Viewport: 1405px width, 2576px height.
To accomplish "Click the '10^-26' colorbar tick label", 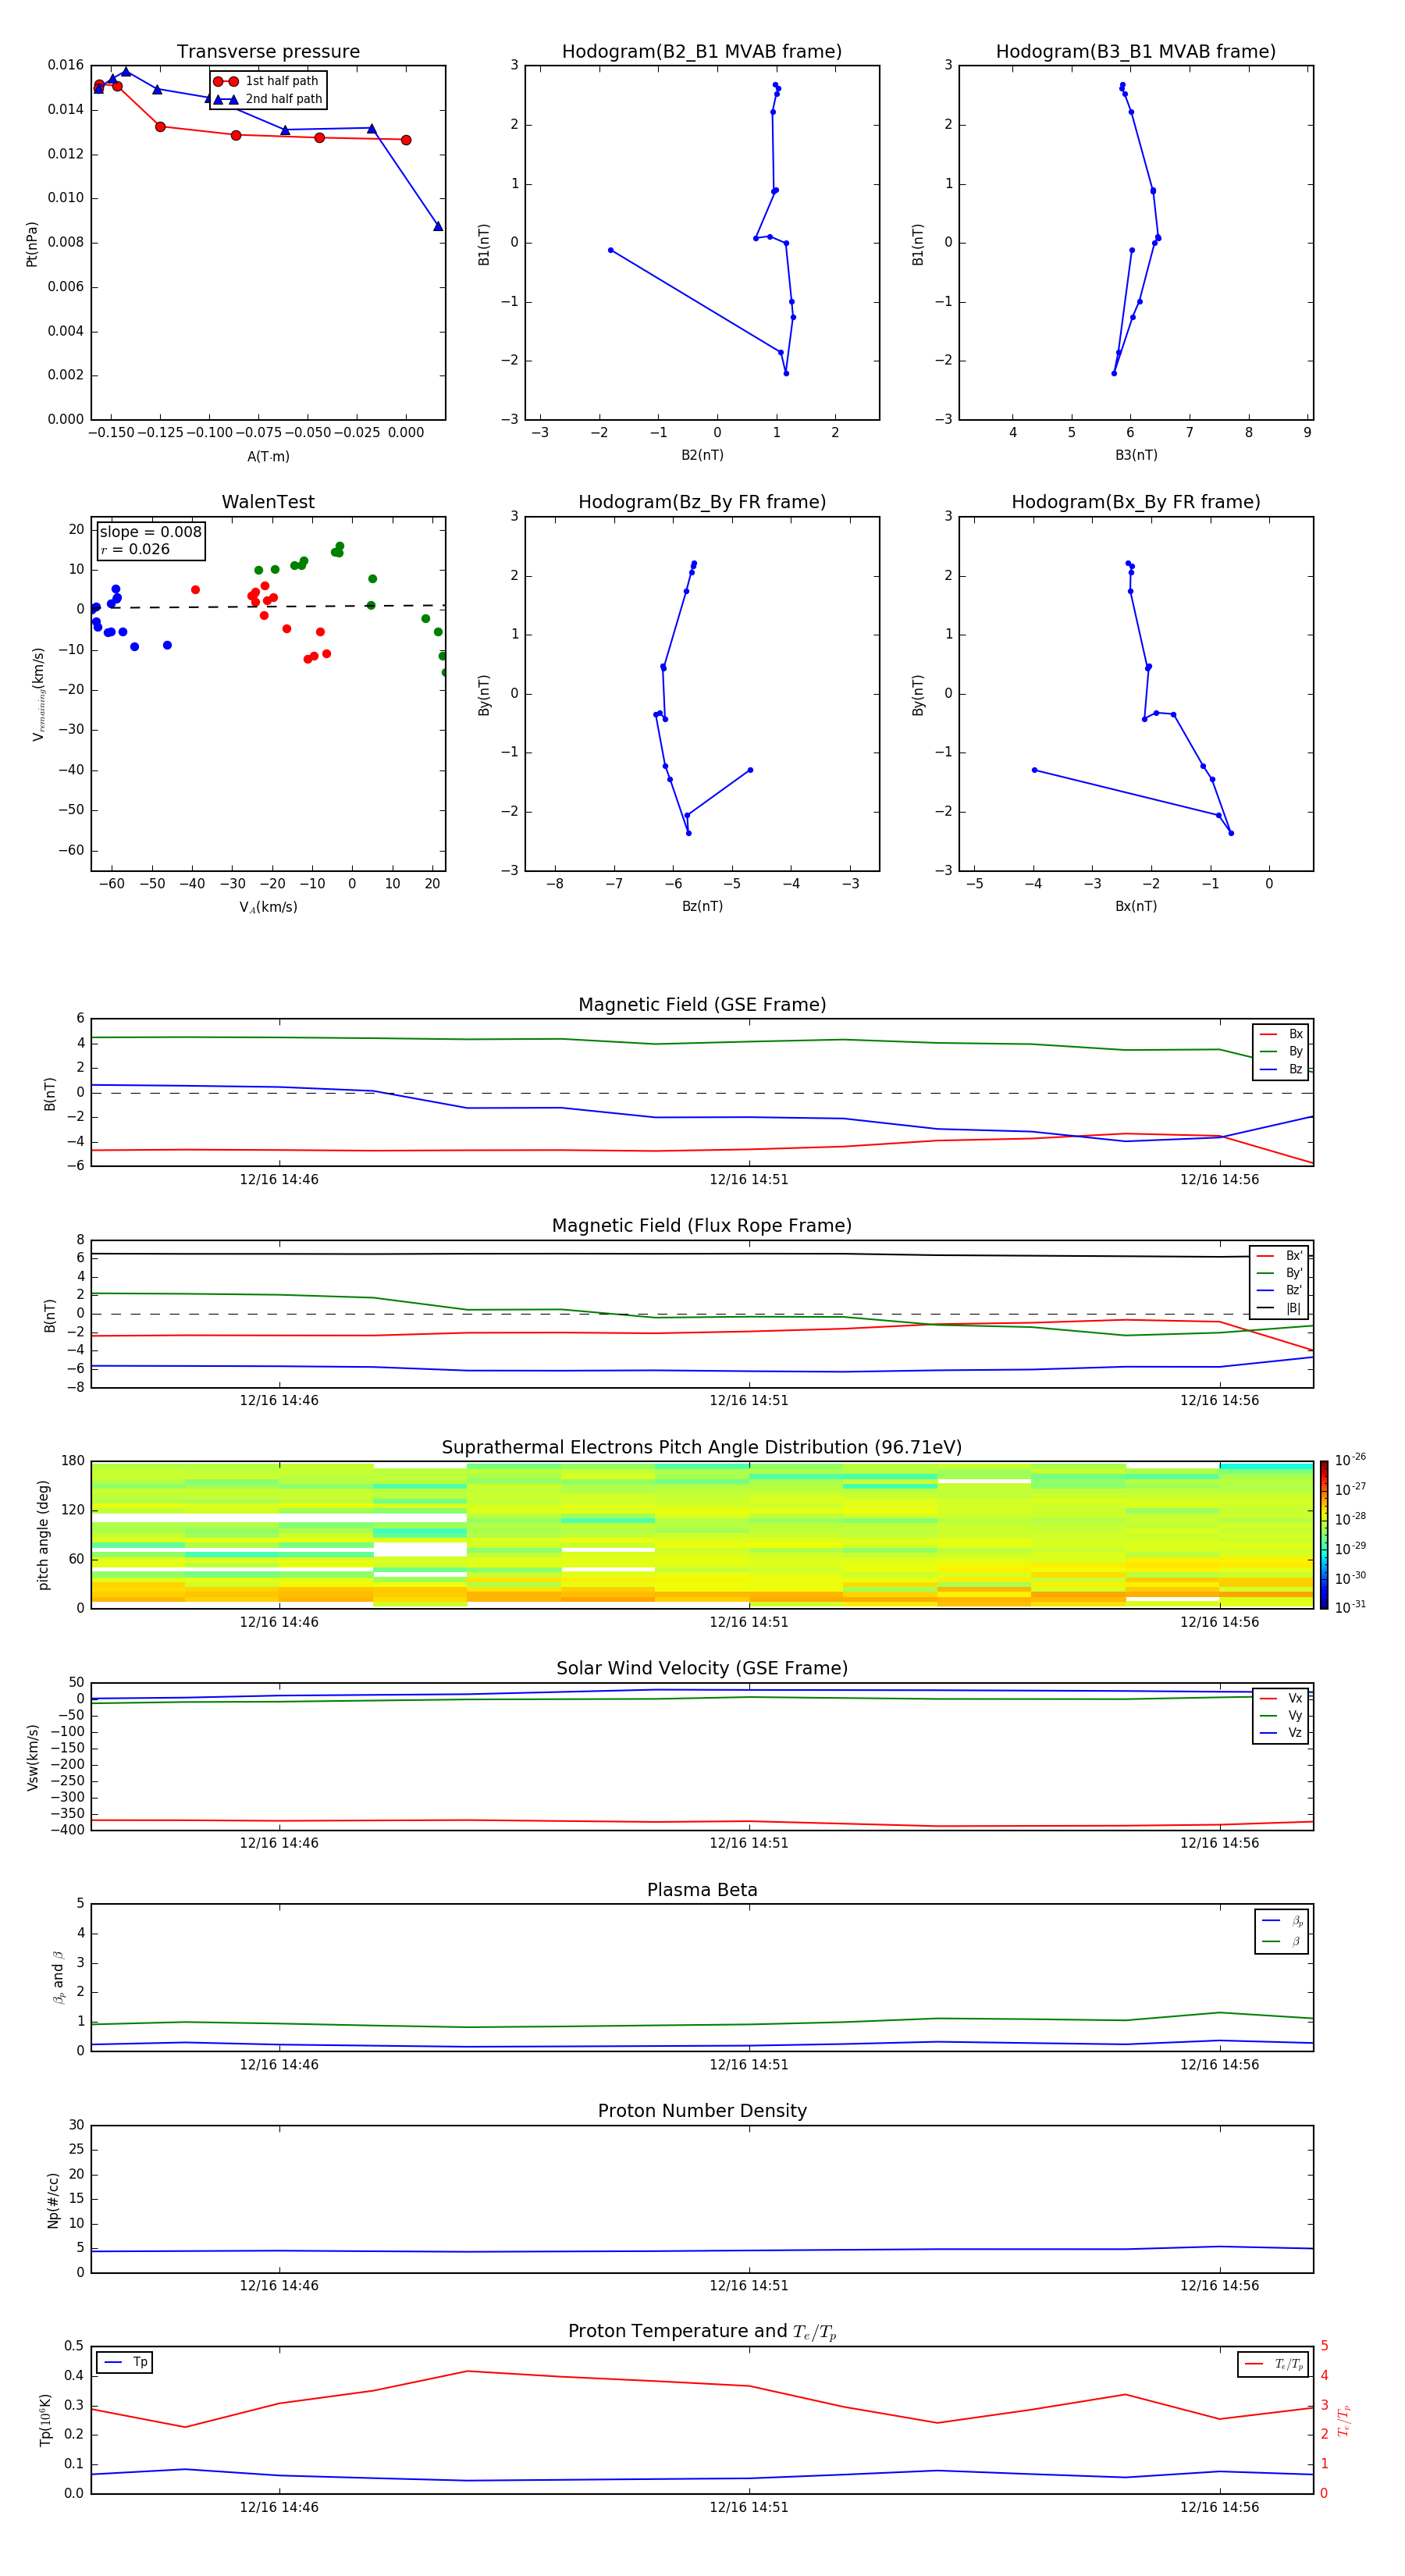I will coord(1350,1460).
